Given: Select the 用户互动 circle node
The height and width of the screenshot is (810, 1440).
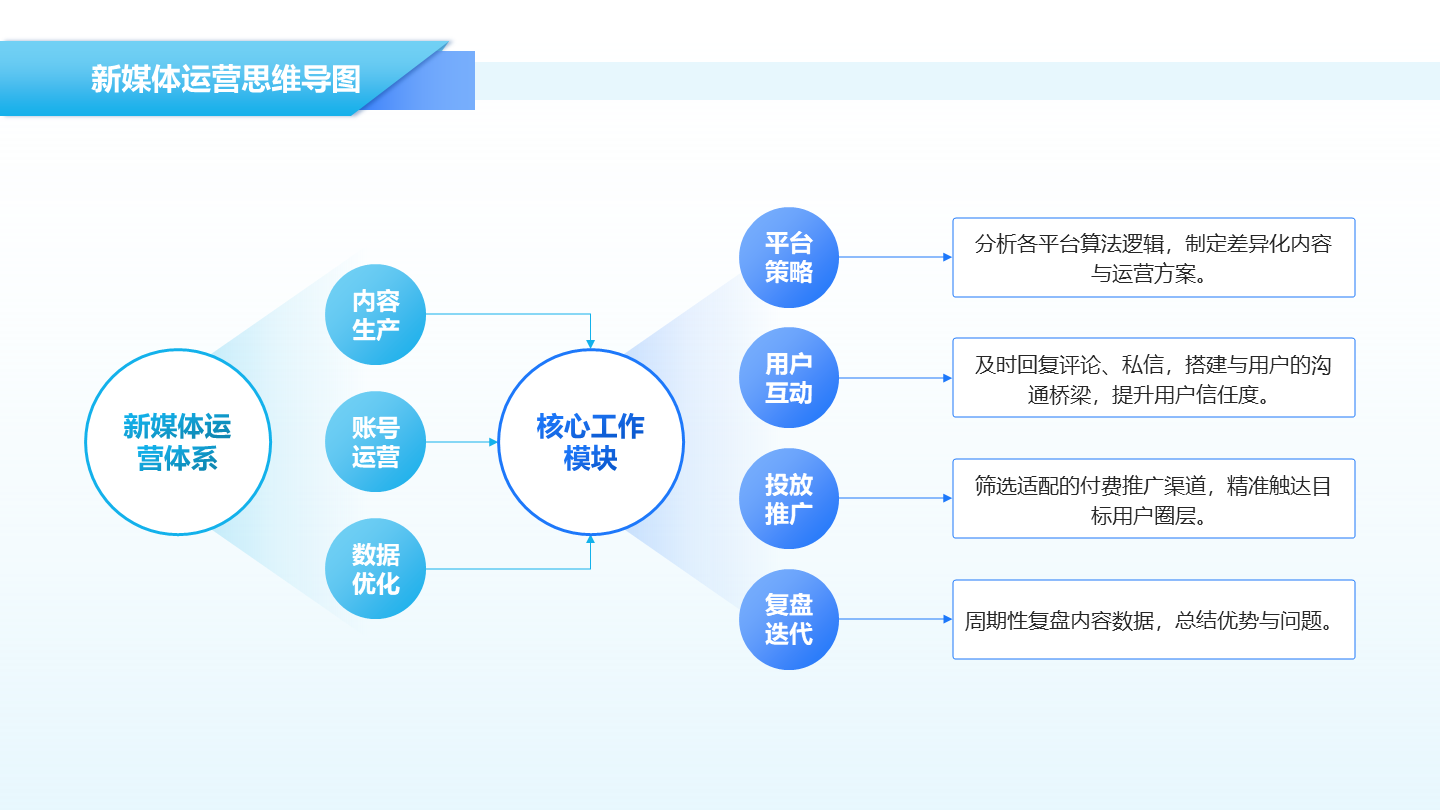Looking at the screenshot, I should click(789, 378).
